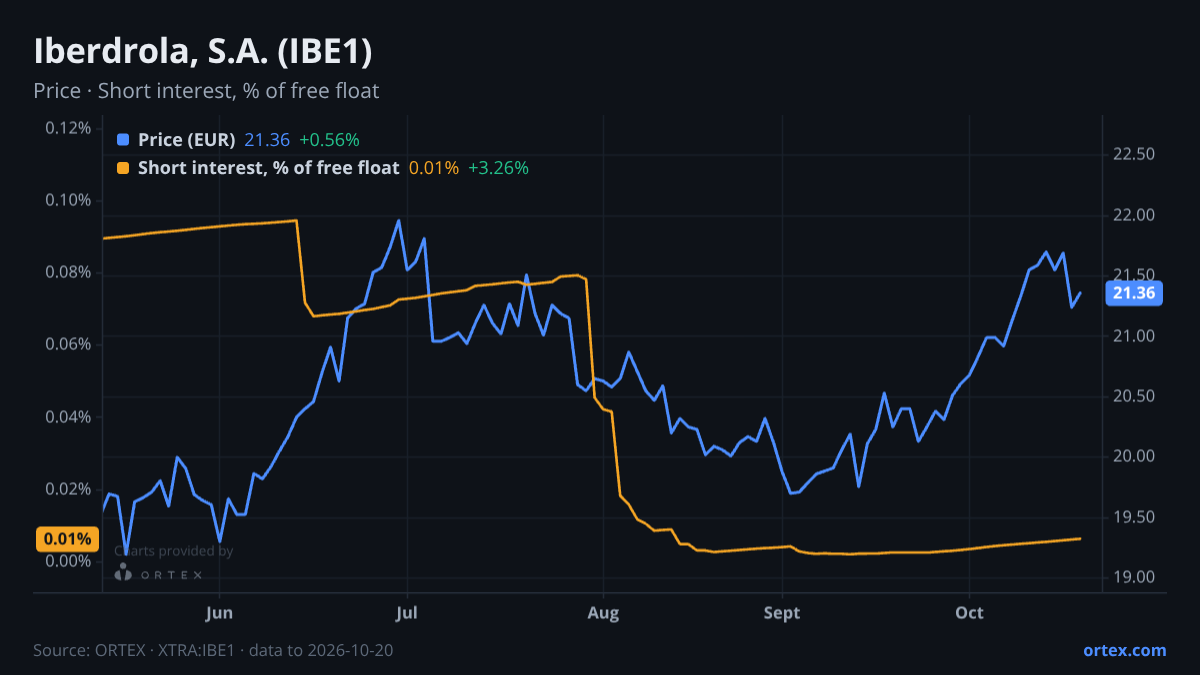Click the 0.08% left axis label
The width and height of the screenshot is (1200, 675).
pos(68,273)
